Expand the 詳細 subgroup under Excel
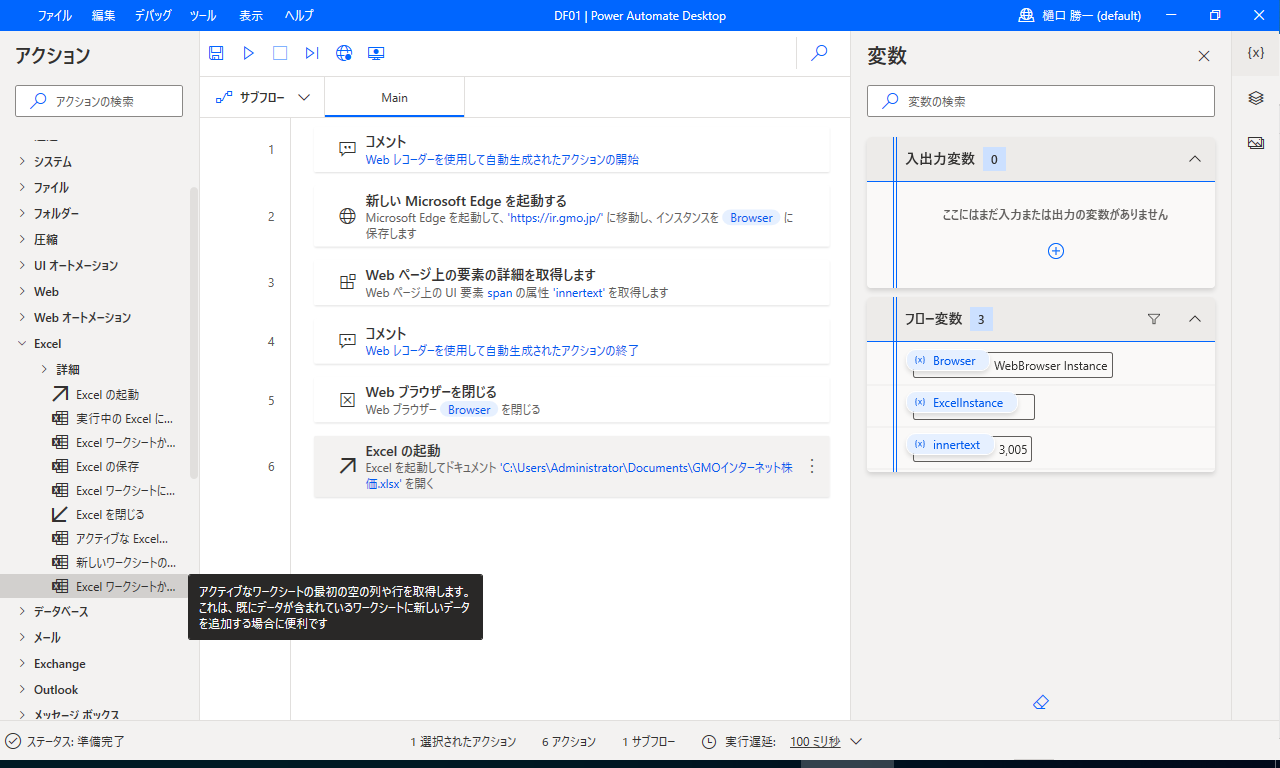 (x=44, y=369)
